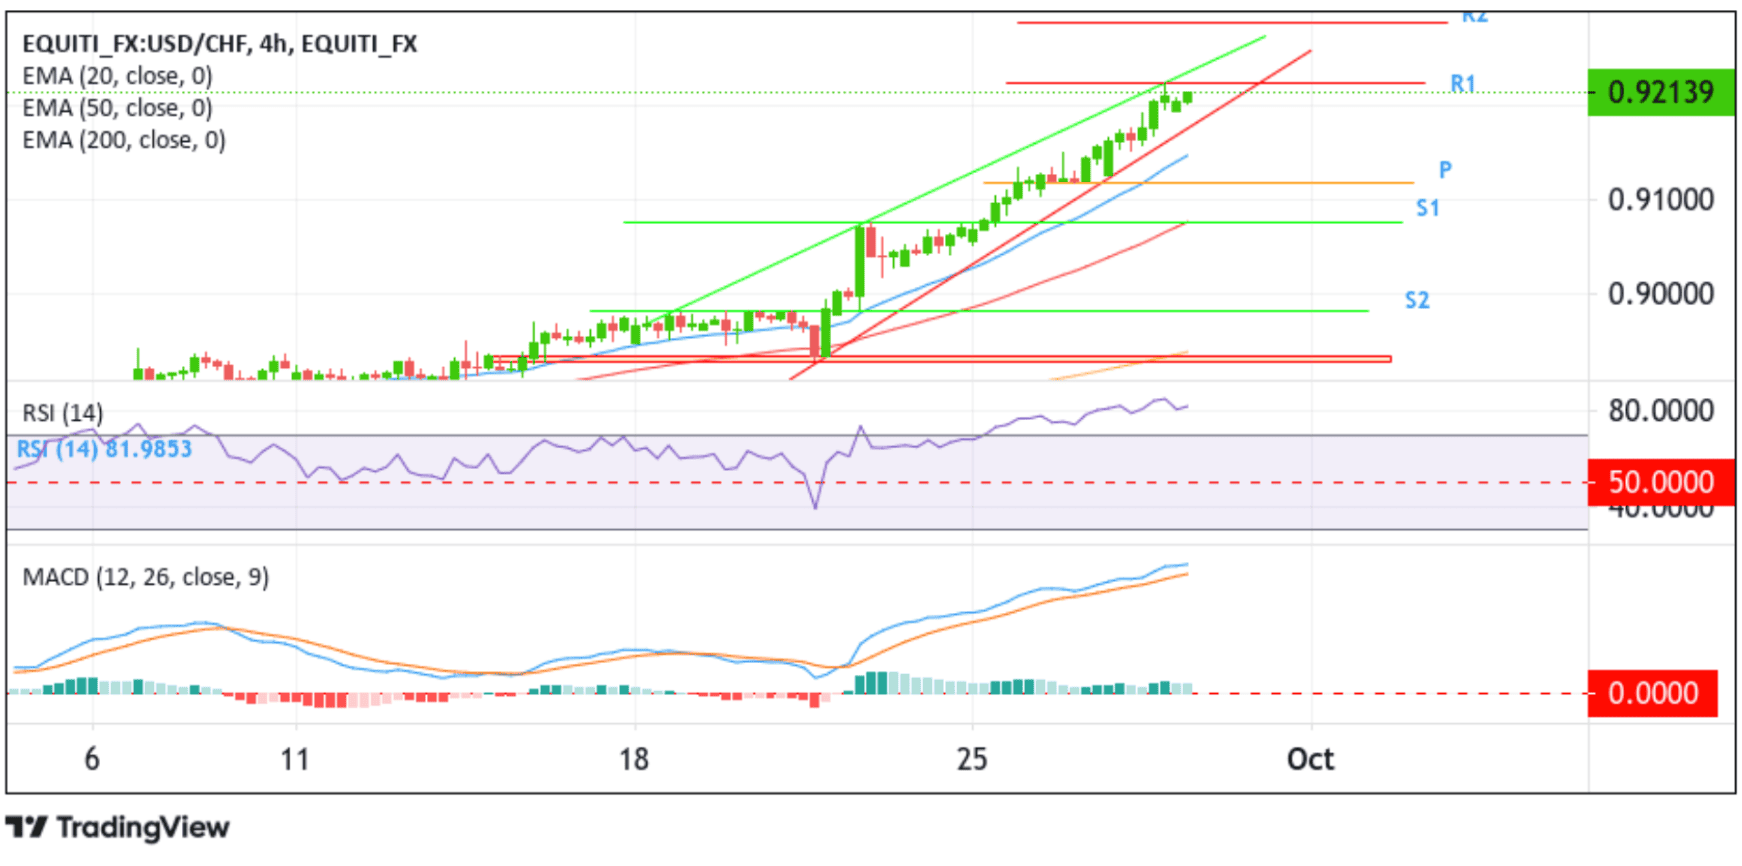Click the RSI (14) 81.9853 value label
Viewport: 1742px width, 866px height.
(104, 449)
